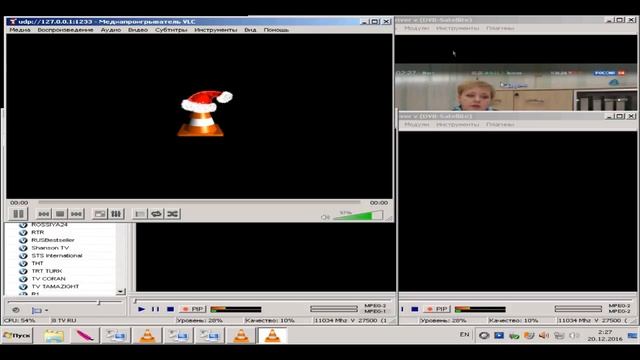The height and width of the screenshot is (360, 640).
Task: Click the B TV RU status entry
Action: click(x=63, y=321)
